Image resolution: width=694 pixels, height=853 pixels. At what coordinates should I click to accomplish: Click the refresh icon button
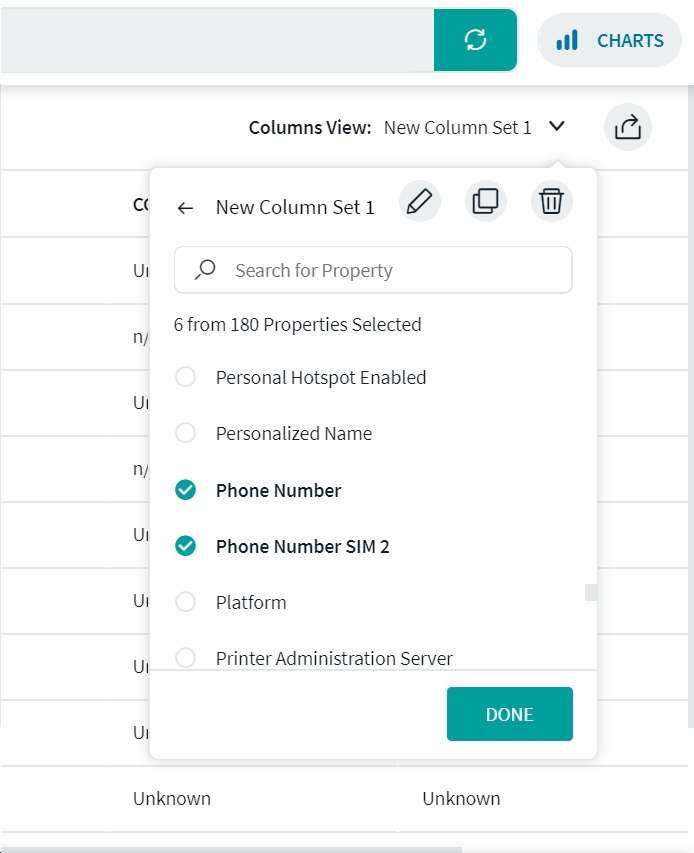pyautogui.click(x=475, y=40)
